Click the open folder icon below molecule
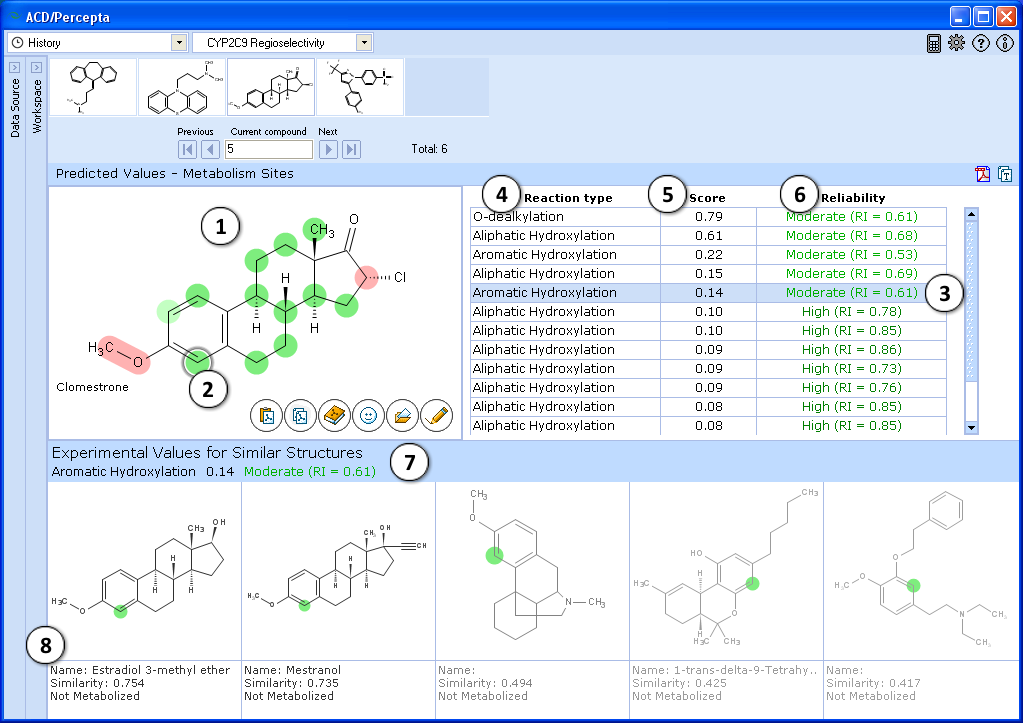 tap(403, 414)
